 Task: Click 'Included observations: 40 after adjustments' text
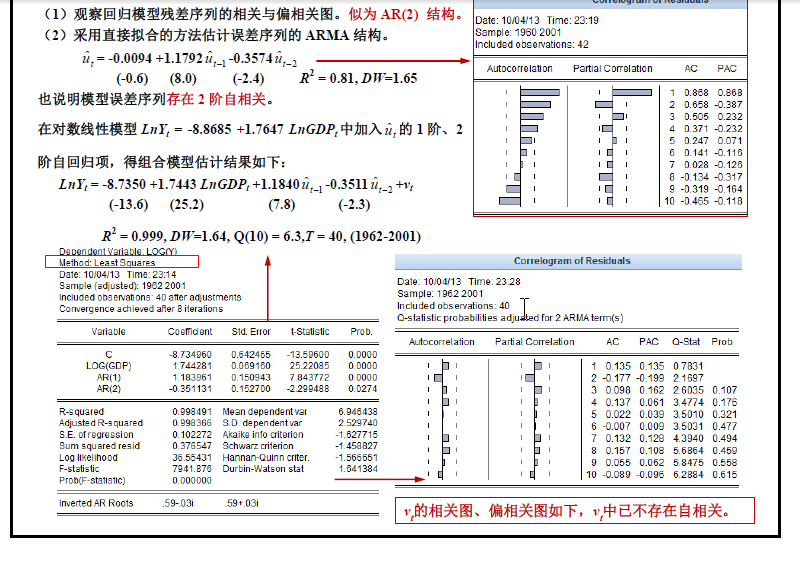[150, 297]
